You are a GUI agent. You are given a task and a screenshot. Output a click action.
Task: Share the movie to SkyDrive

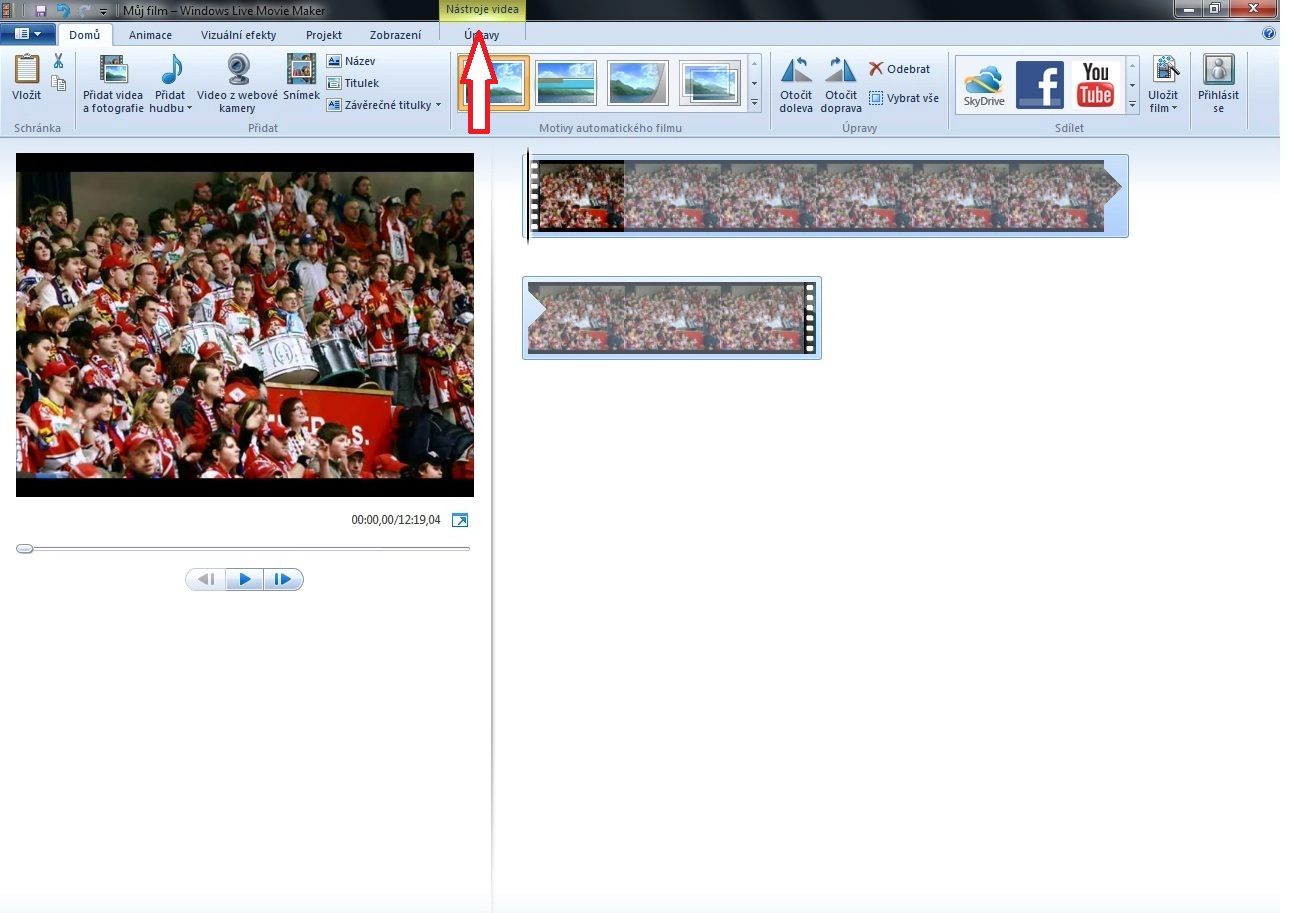point(984,85)
